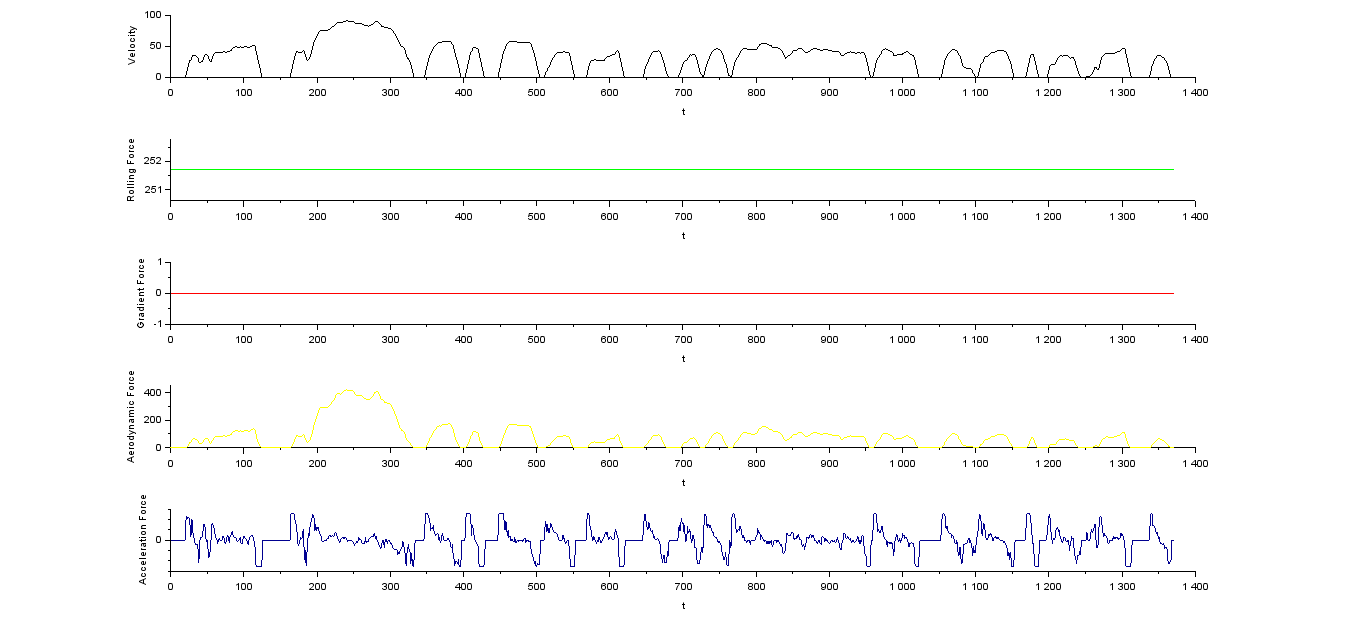The width and height of the screenshot is (1366, 617).
Task: Click the 300 x-axis tick of Gradient Force plot
Action: 390,339
